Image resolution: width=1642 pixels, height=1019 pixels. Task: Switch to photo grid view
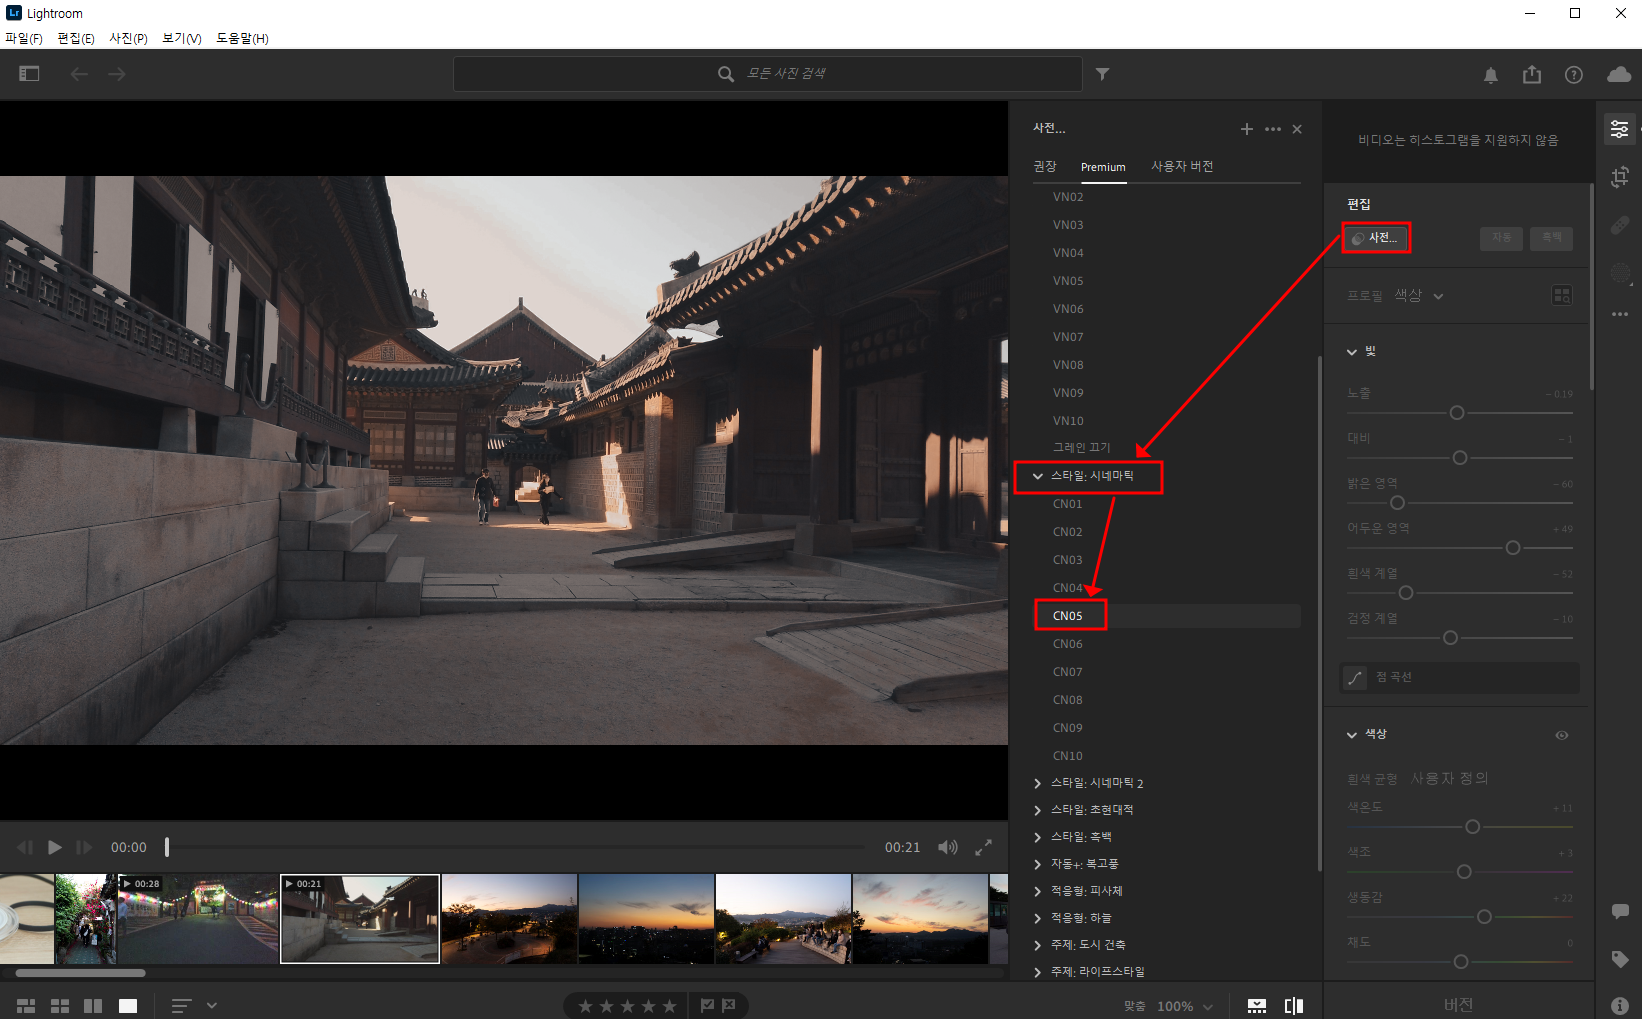point(26,1006)
